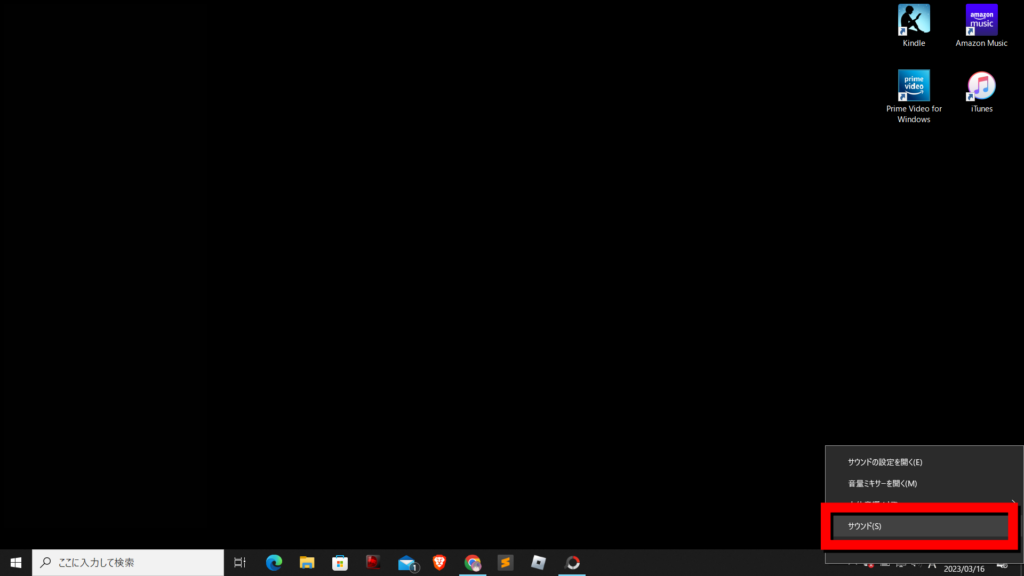Open Prime Video for Windows shortcut
Image resolution: width=1024 pixels, height=576 pixels.
coord(913,95)
